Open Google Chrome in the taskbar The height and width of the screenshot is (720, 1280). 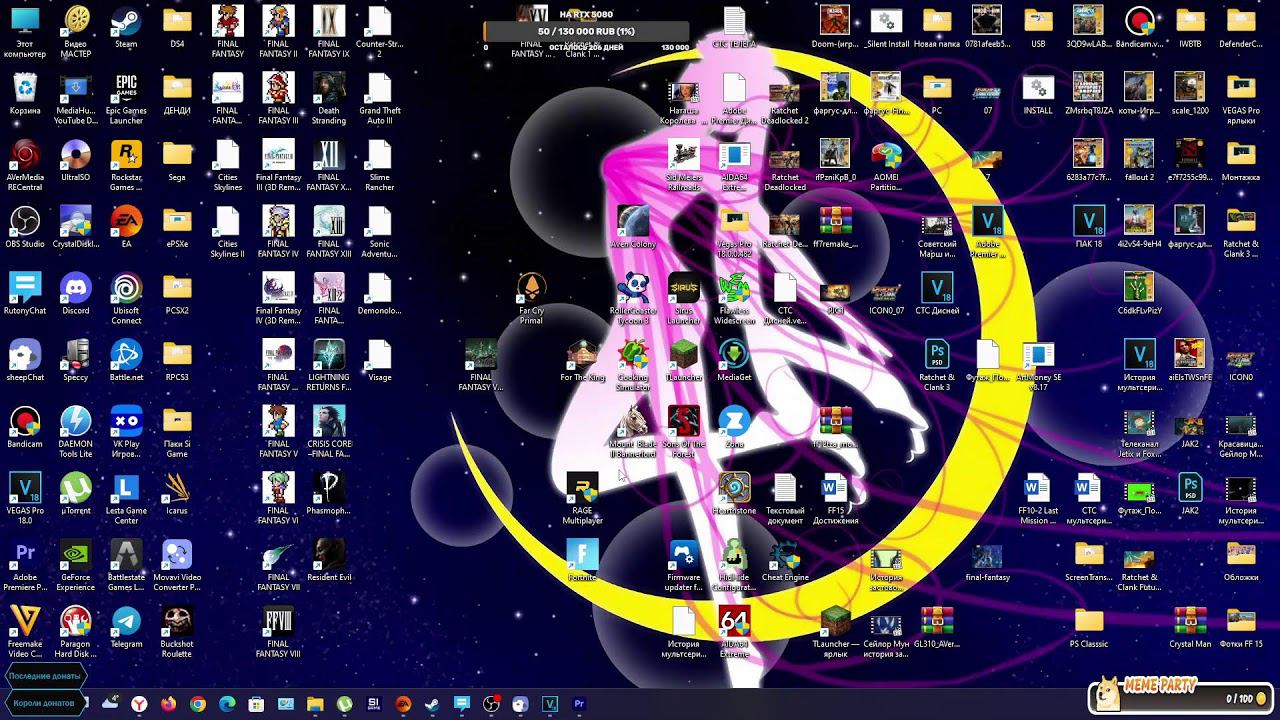point(198,704)
